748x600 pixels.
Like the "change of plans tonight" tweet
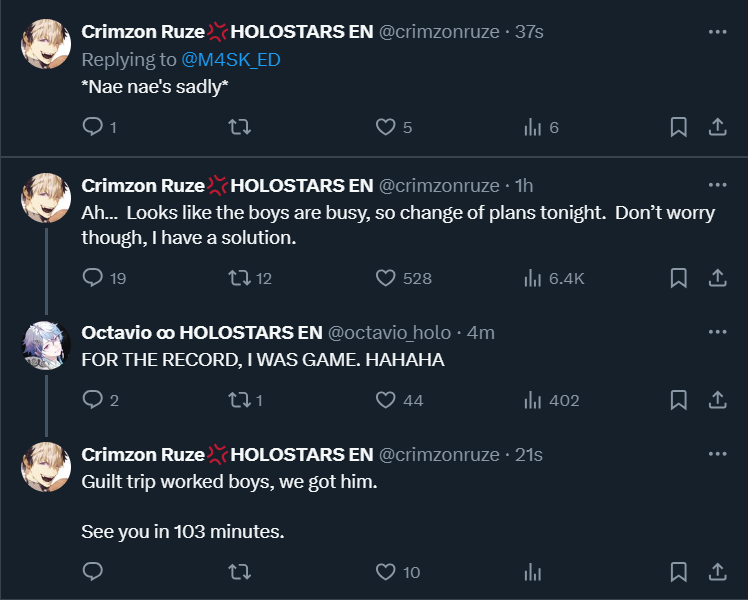pyautogui.click(x=386, y=277)
